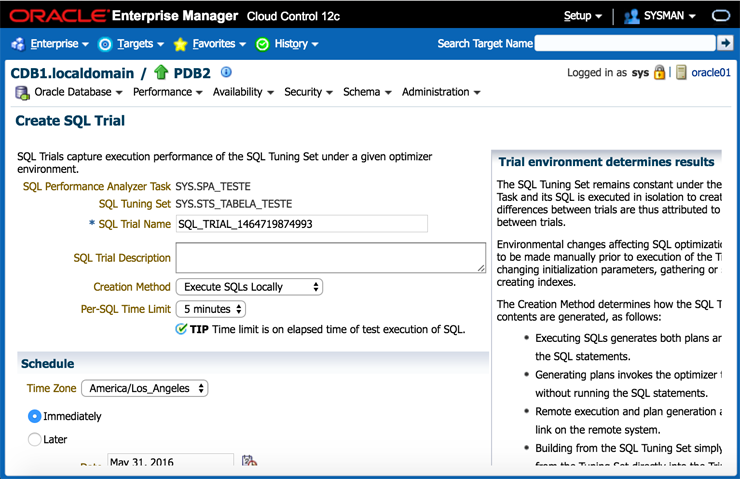Click the Targets bullseye icon

coord(105,44)
